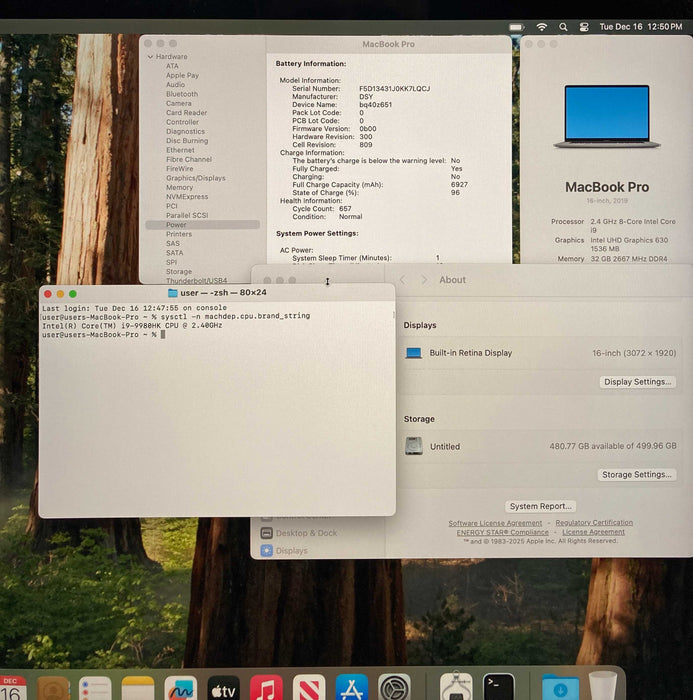Select Power in the Hardware list
This screenshot has width=693, height=700.
point(202,225)
